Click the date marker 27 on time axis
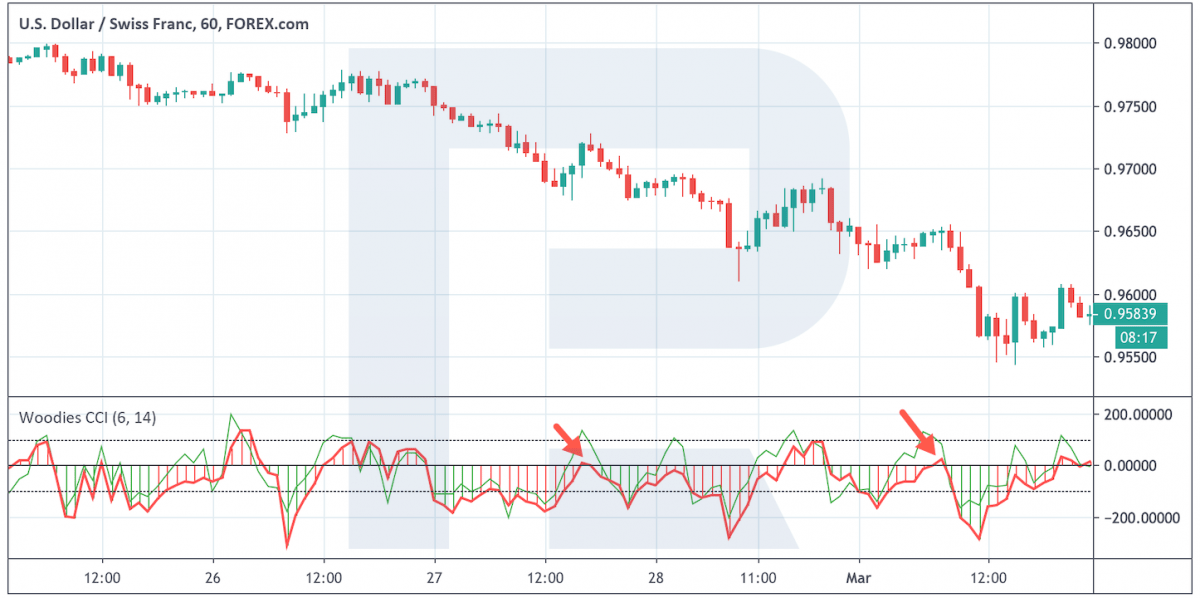 434,578
